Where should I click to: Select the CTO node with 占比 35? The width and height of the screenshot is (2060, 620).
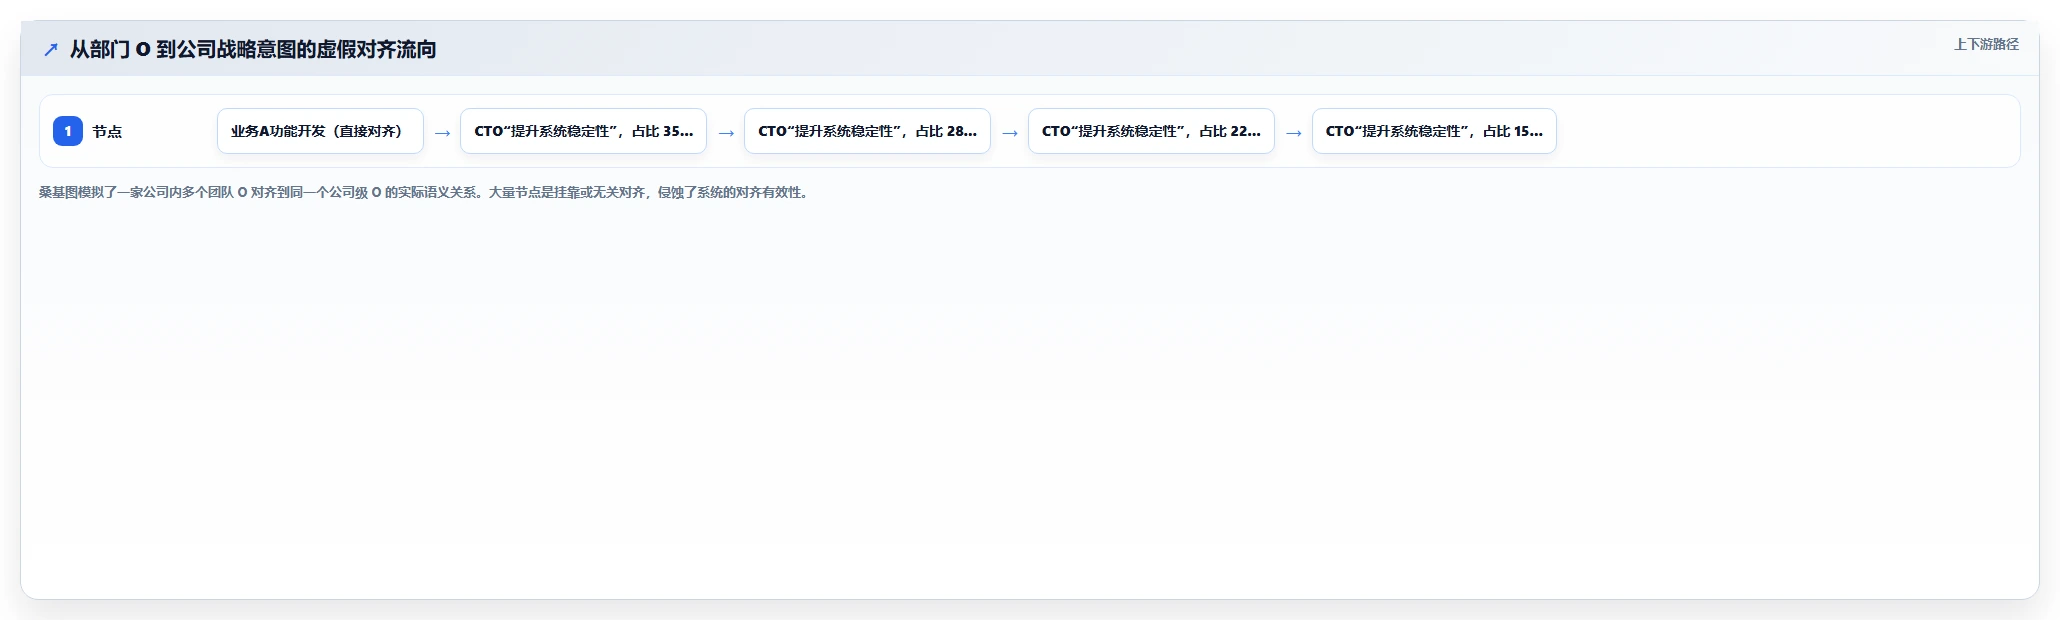coord(583,131)
